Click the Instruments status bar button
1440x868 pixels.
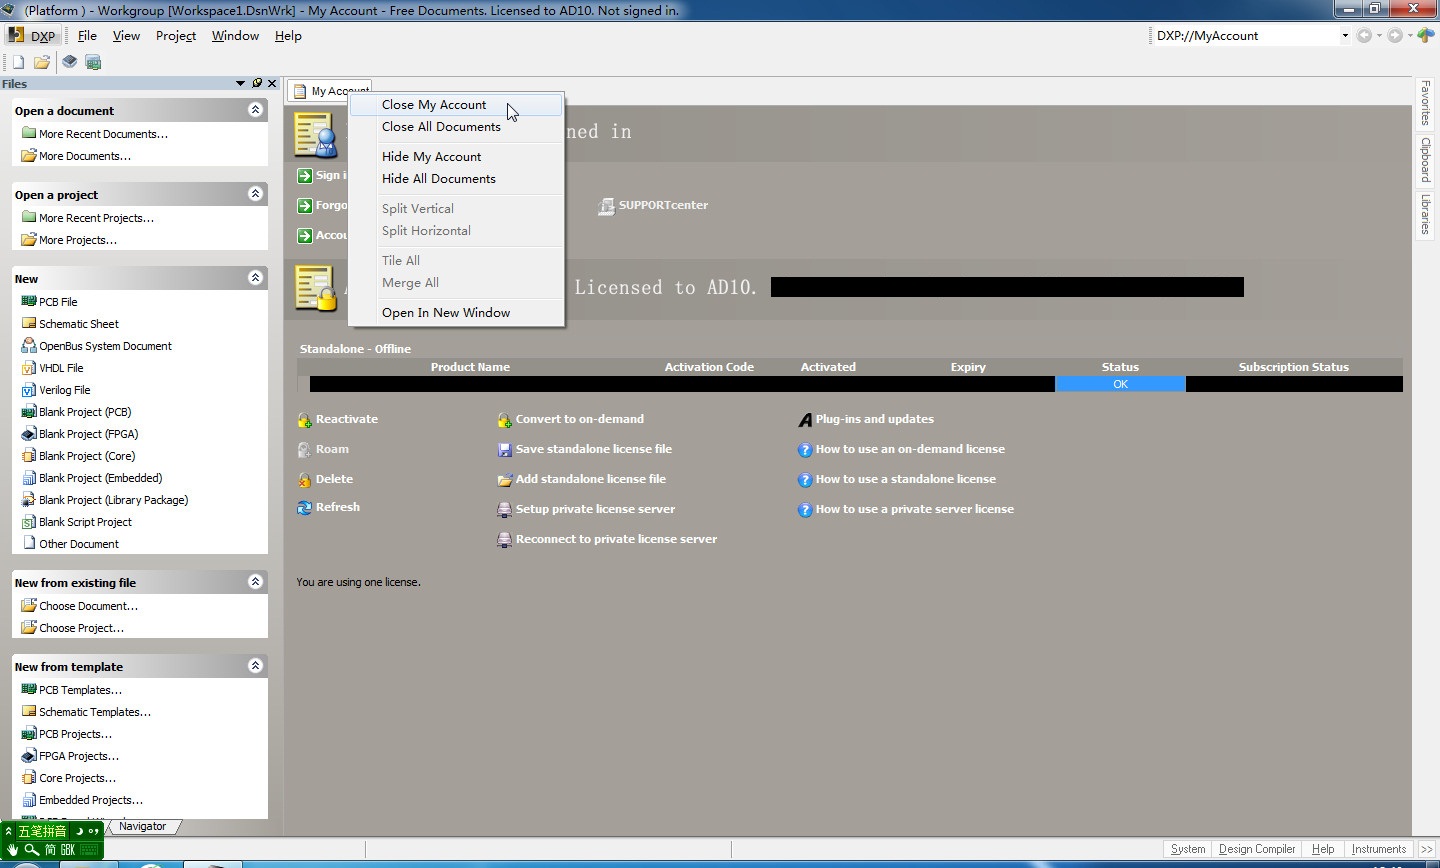pyautogui.click(x=1378, y=849)
